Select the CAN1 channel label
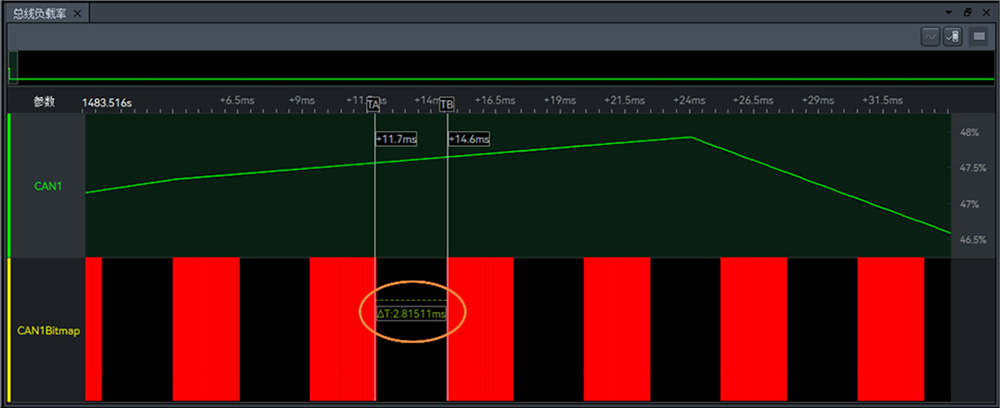Viewport: 1000px width, 408px height. point(49,186)
